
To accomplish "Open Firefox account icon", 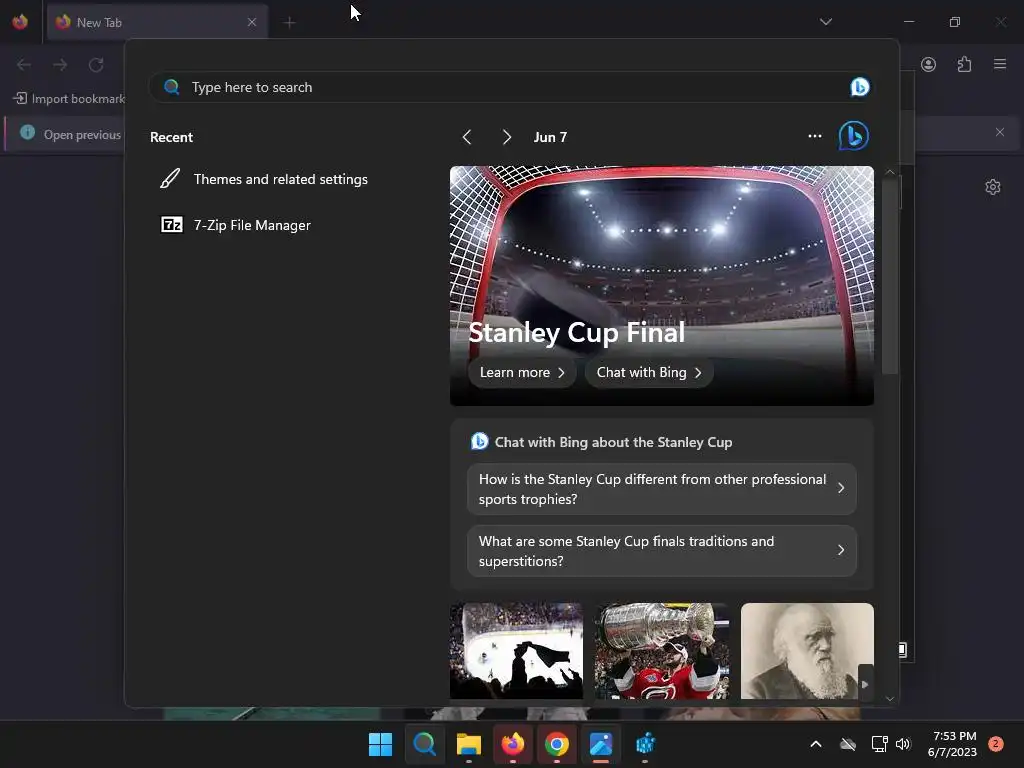I will 928,65.
